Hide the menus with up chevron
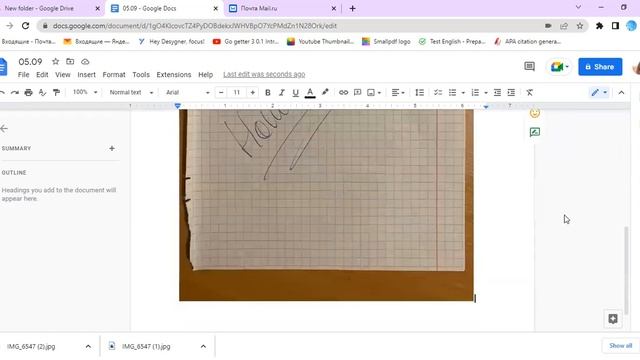This screenshot has height=360, width=640. click(621, 93)
